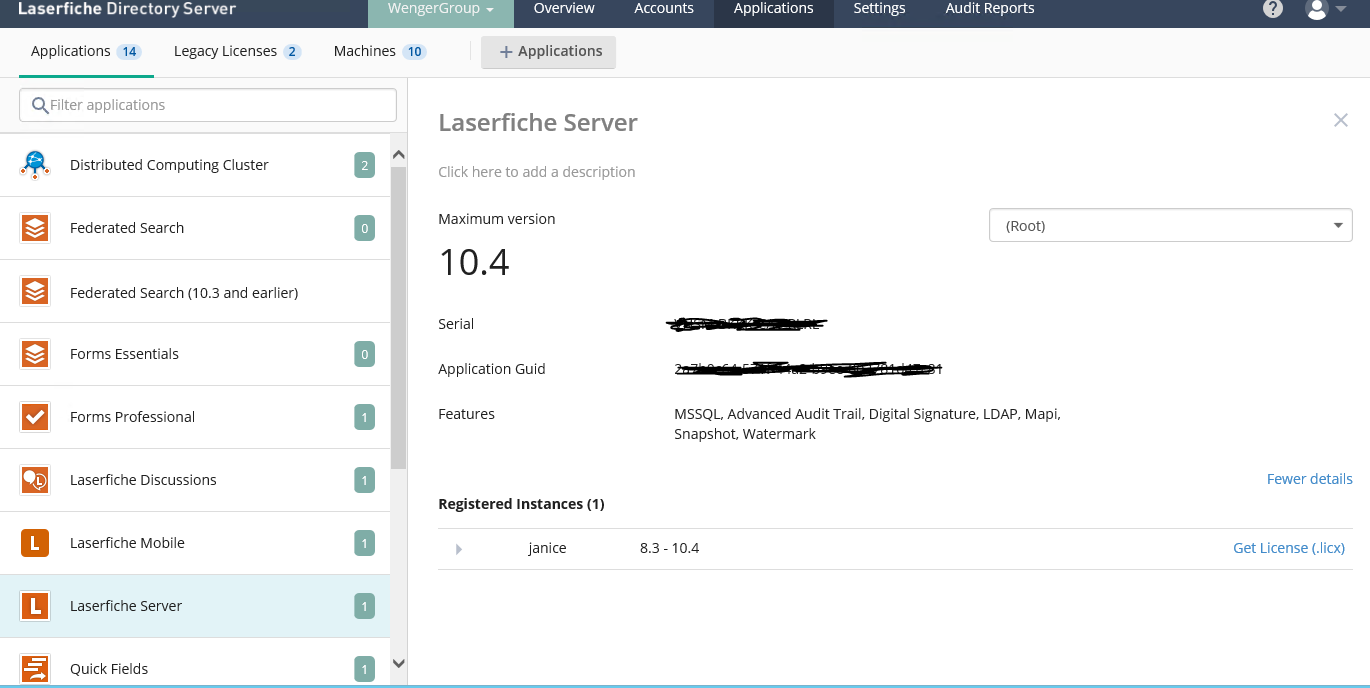Screen dimensions: 1370x688
Task: Click the Fewer details link
Action: (1309, 479)
